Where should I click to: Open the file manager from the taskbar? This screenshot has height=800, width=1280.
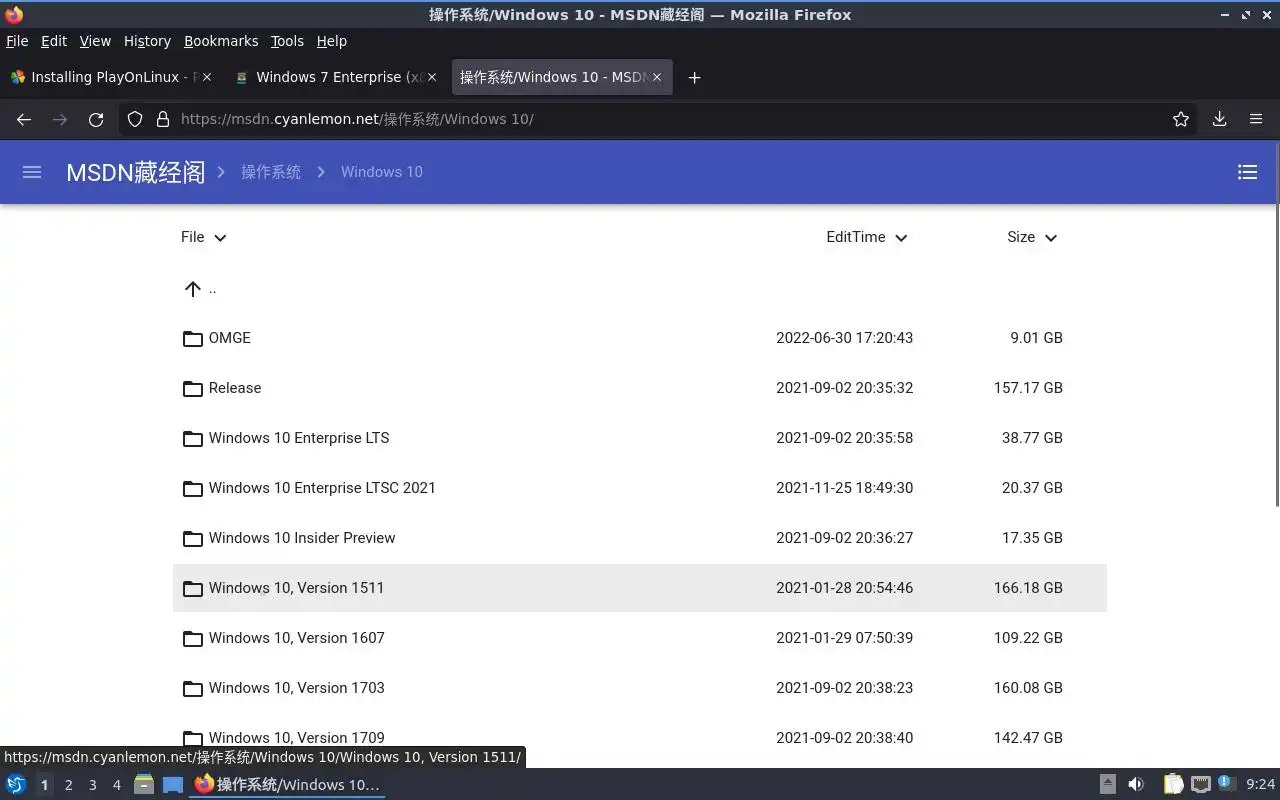click(144, 785)
